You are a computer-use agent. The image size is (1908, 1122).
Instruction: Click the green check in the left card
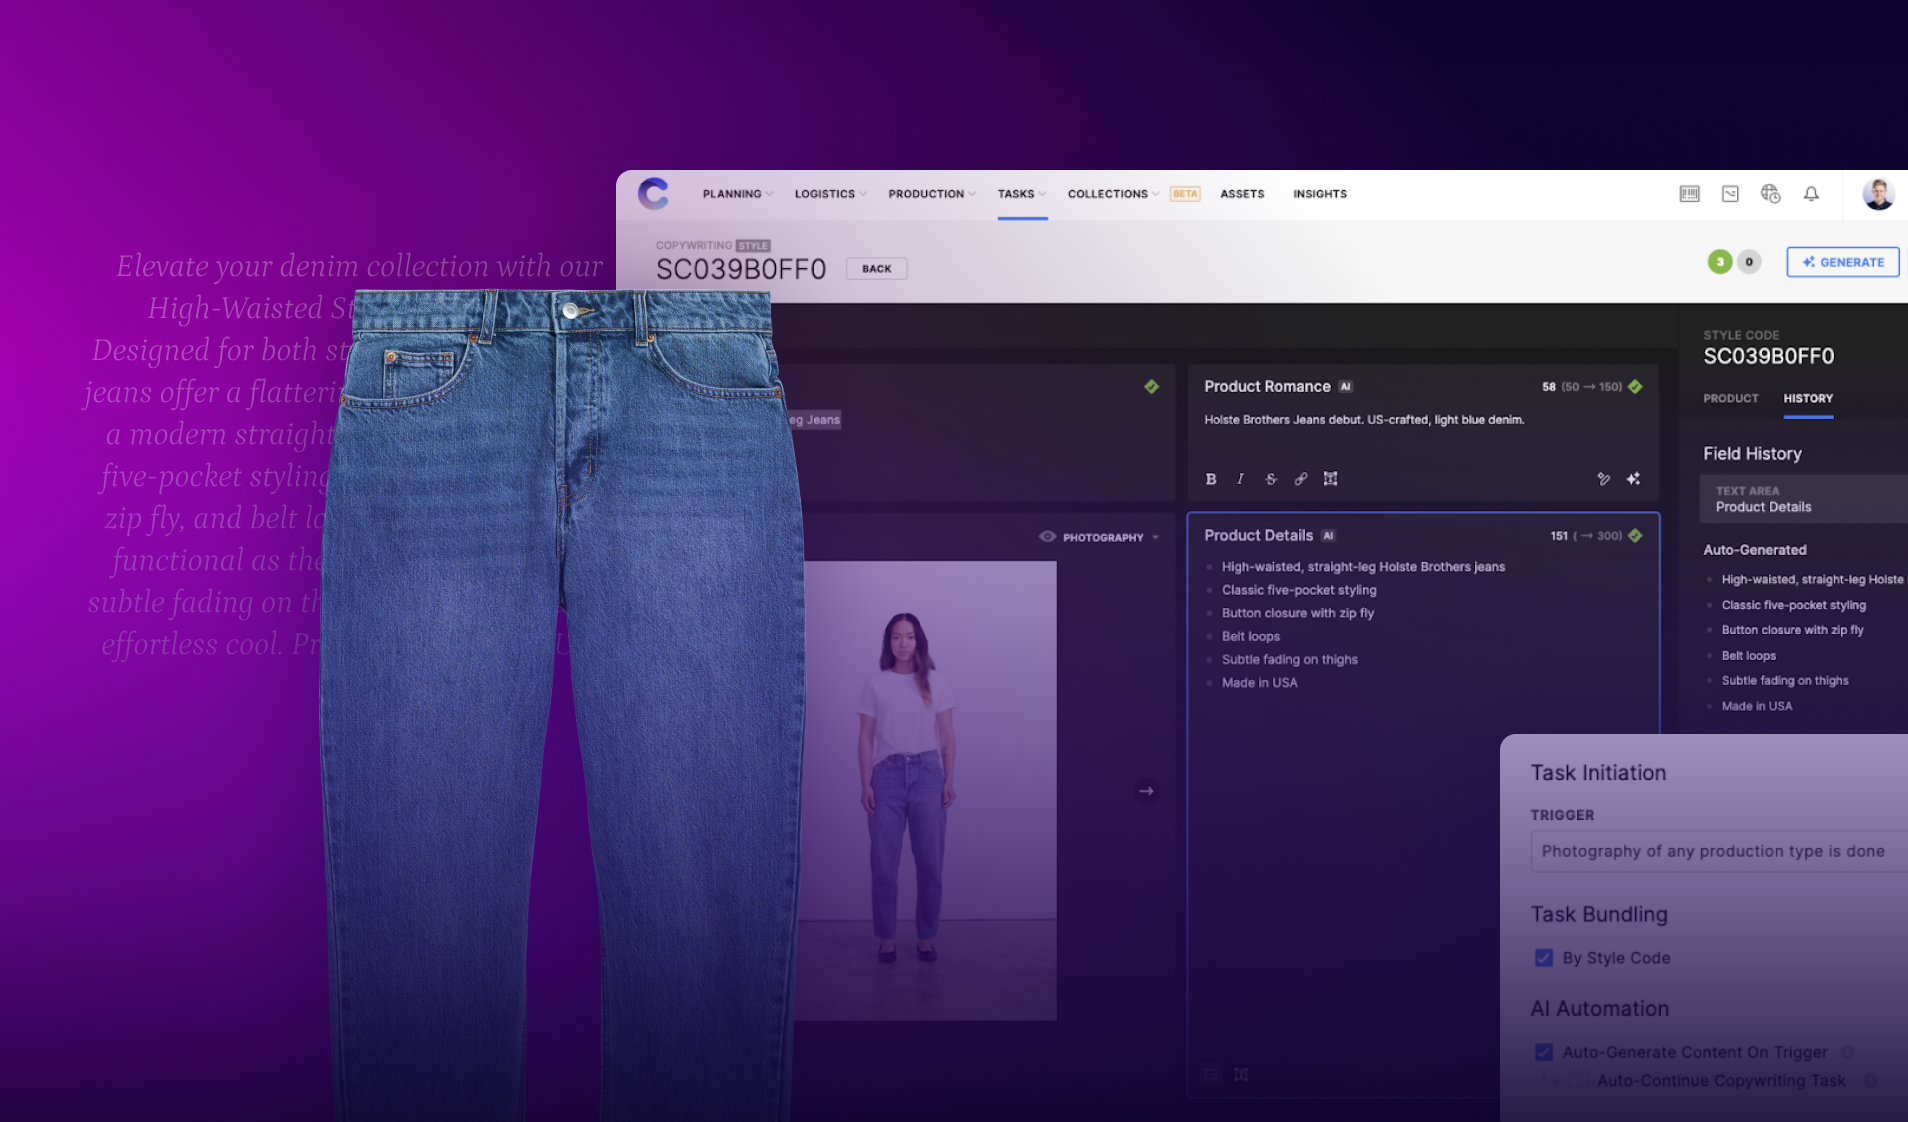point(1151,387)
